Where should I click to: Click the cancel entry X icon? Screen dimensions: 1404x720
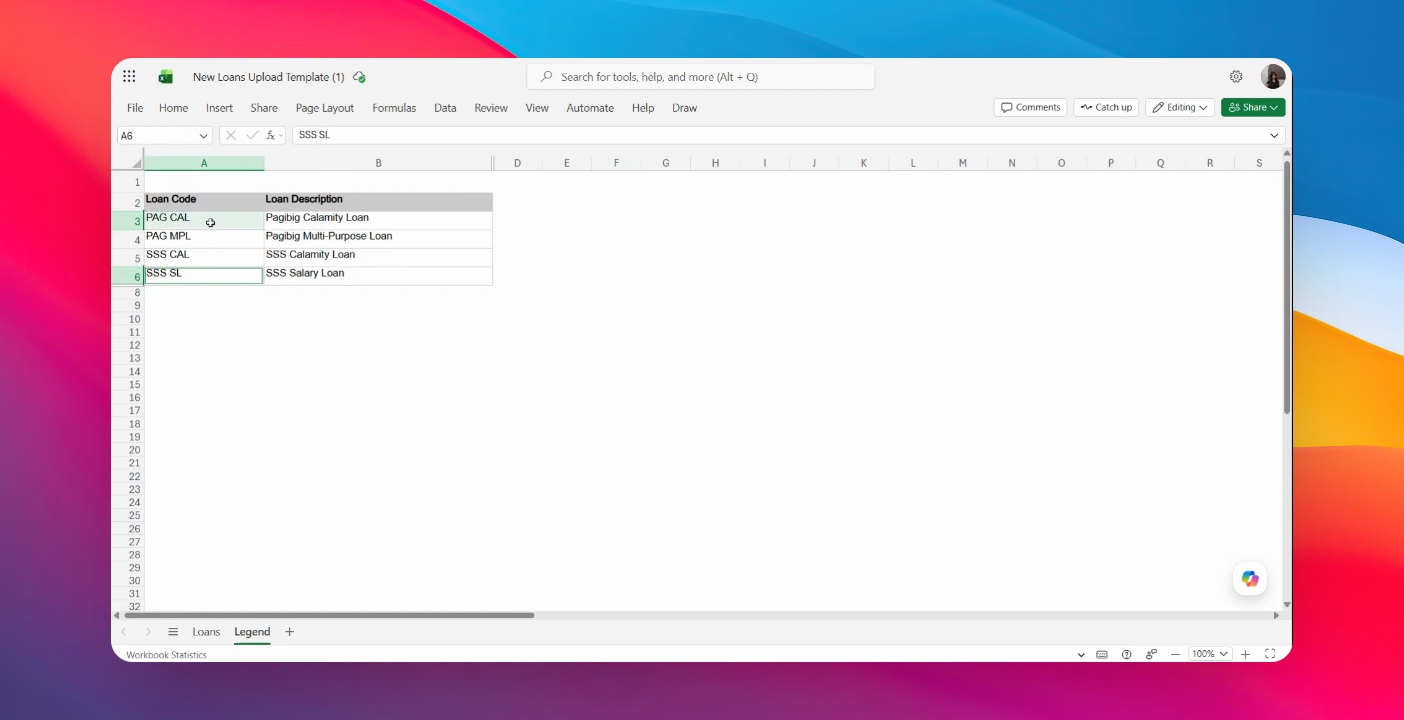tap(230, 135)
